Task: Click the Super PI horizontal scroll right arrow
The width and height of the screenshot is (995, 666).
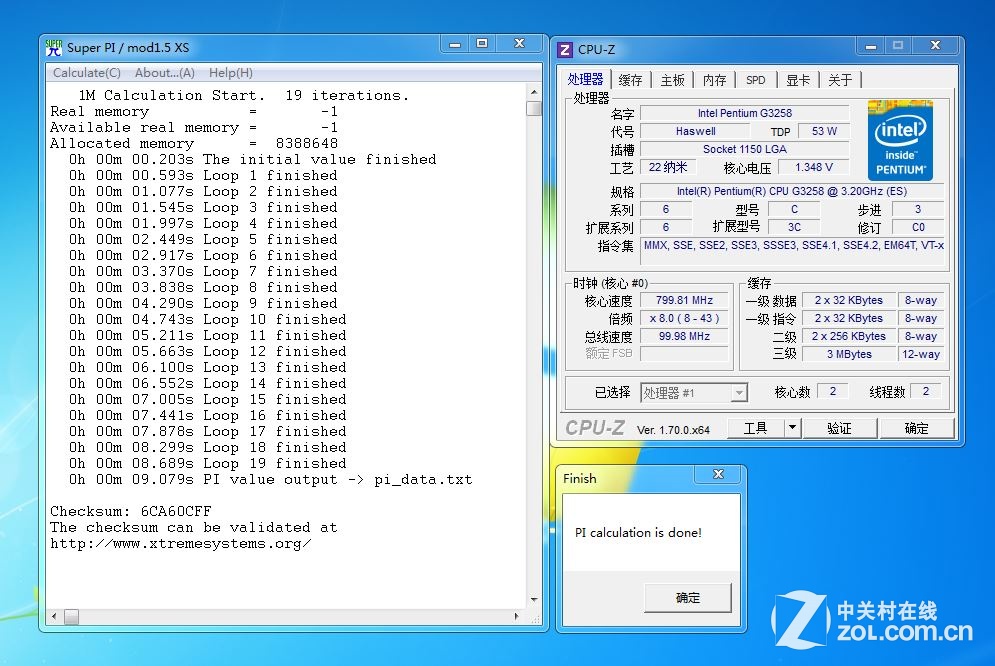Action: pos(517,616)
